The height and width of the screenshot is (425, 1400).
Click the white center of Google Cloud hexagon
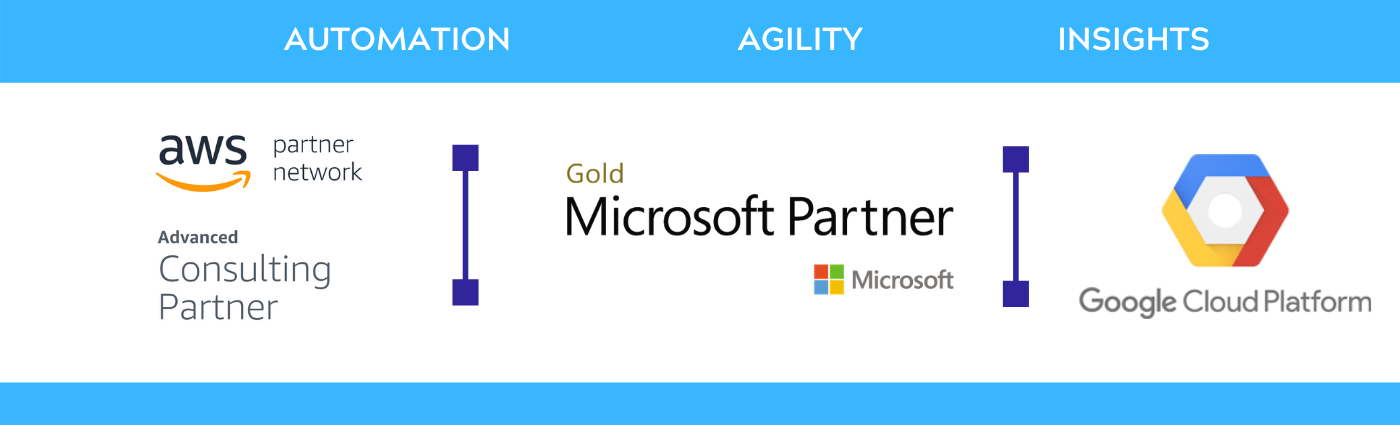point(1225,210)
